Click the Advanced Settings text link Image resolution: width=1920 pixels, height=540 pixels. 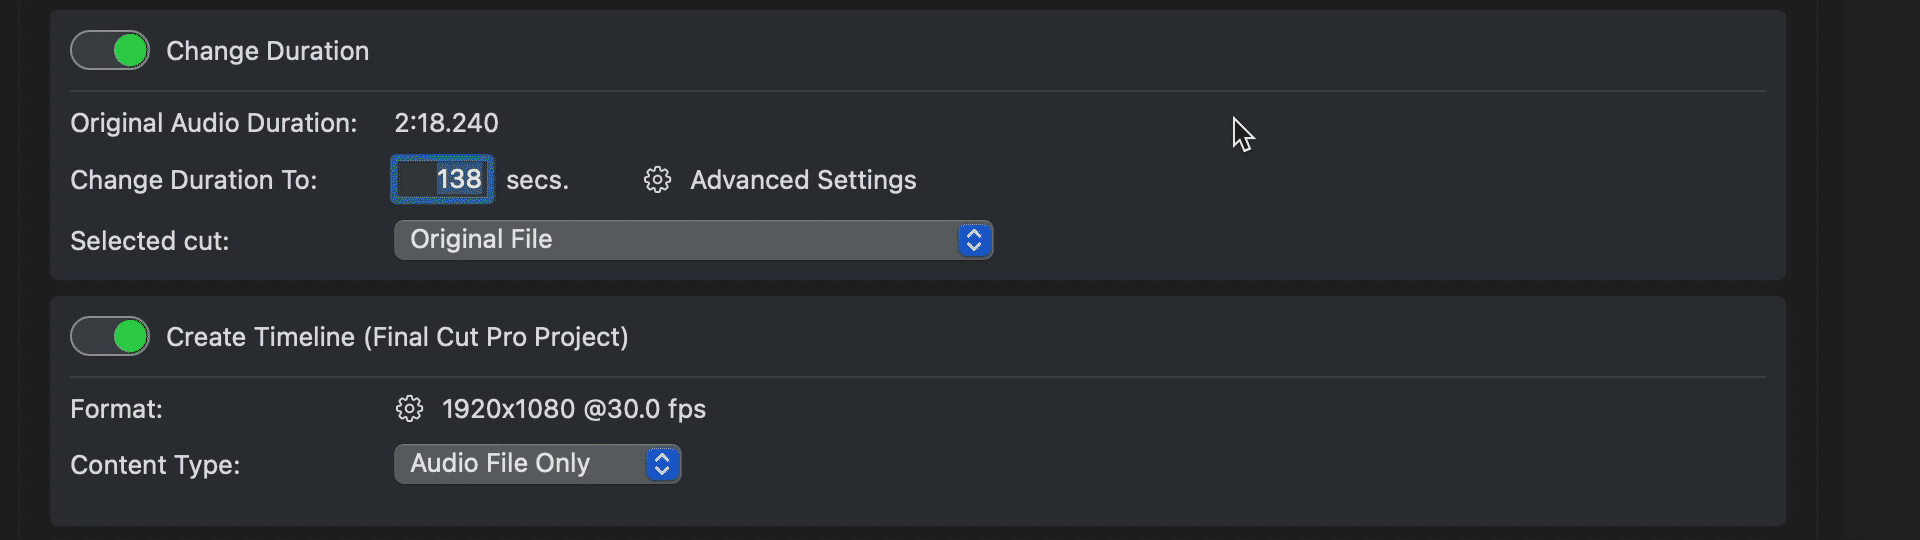(x=803, y=180)
